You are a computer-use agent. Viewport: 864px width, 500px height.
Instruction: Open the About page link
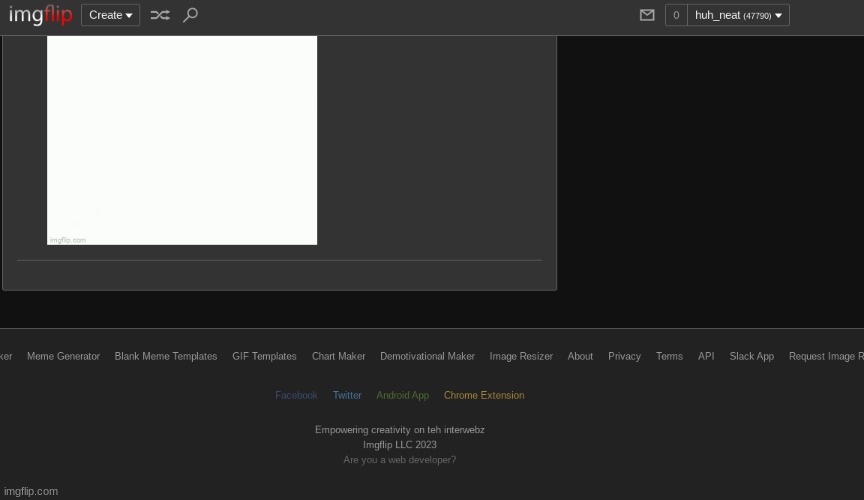[x=580, y=356]
